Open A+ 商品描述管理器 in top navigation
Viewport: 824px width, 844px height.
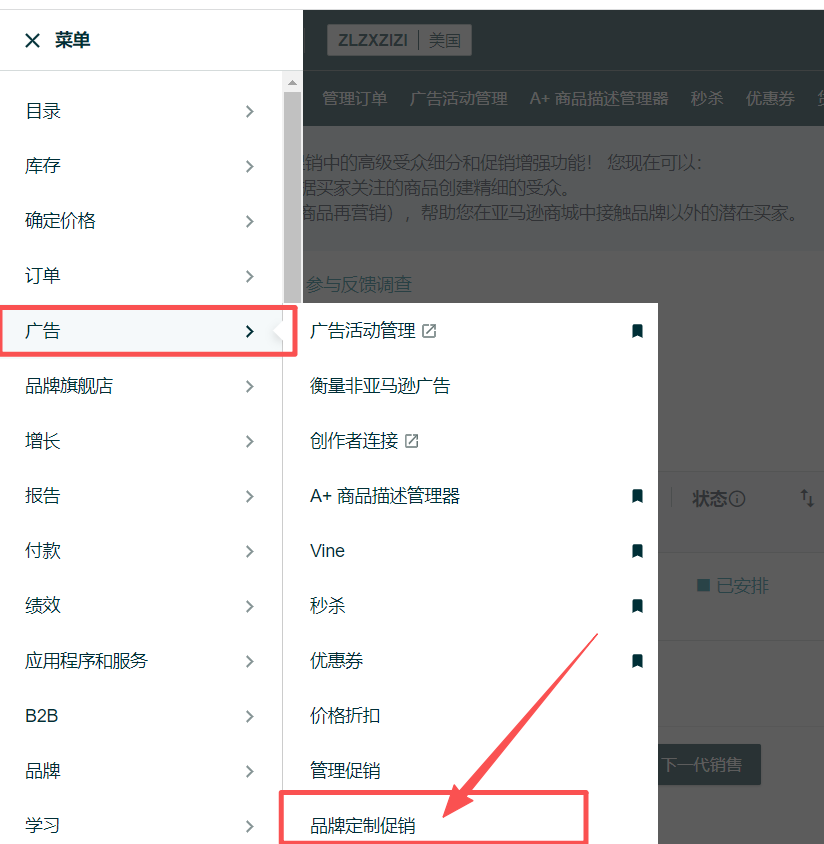point(599,99)
